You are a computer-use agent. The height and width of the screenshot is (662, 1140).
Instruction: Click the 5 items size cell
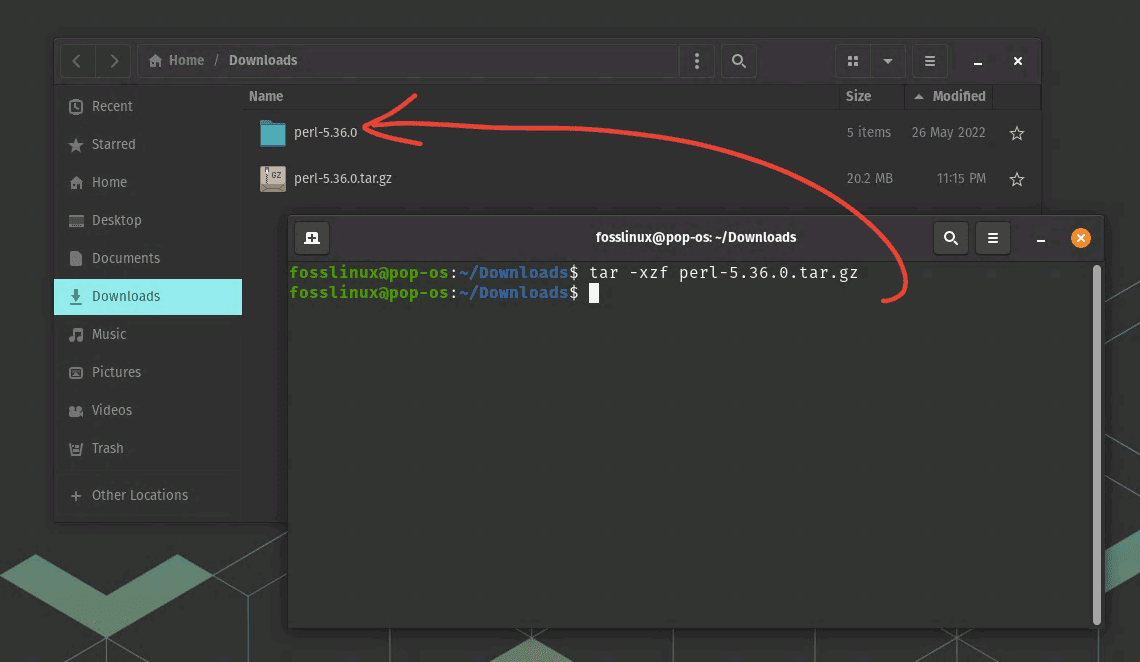869,133
